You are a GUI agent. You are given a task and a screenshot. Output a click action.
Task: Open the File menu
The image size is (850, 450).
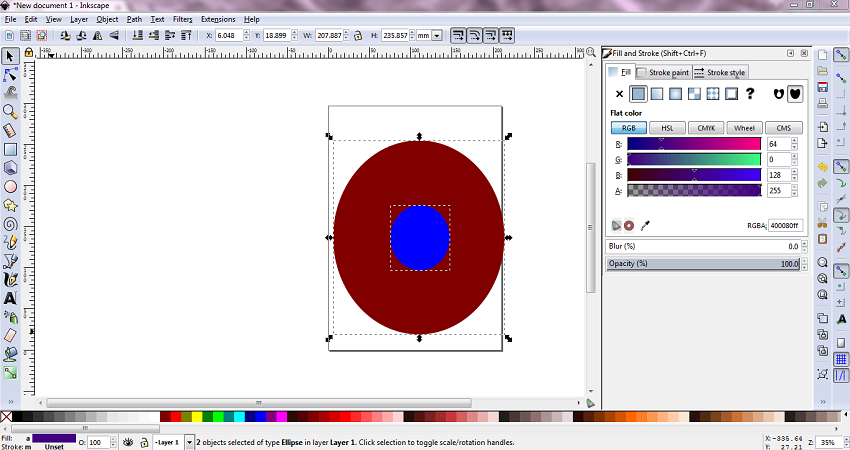coord(10,19)
